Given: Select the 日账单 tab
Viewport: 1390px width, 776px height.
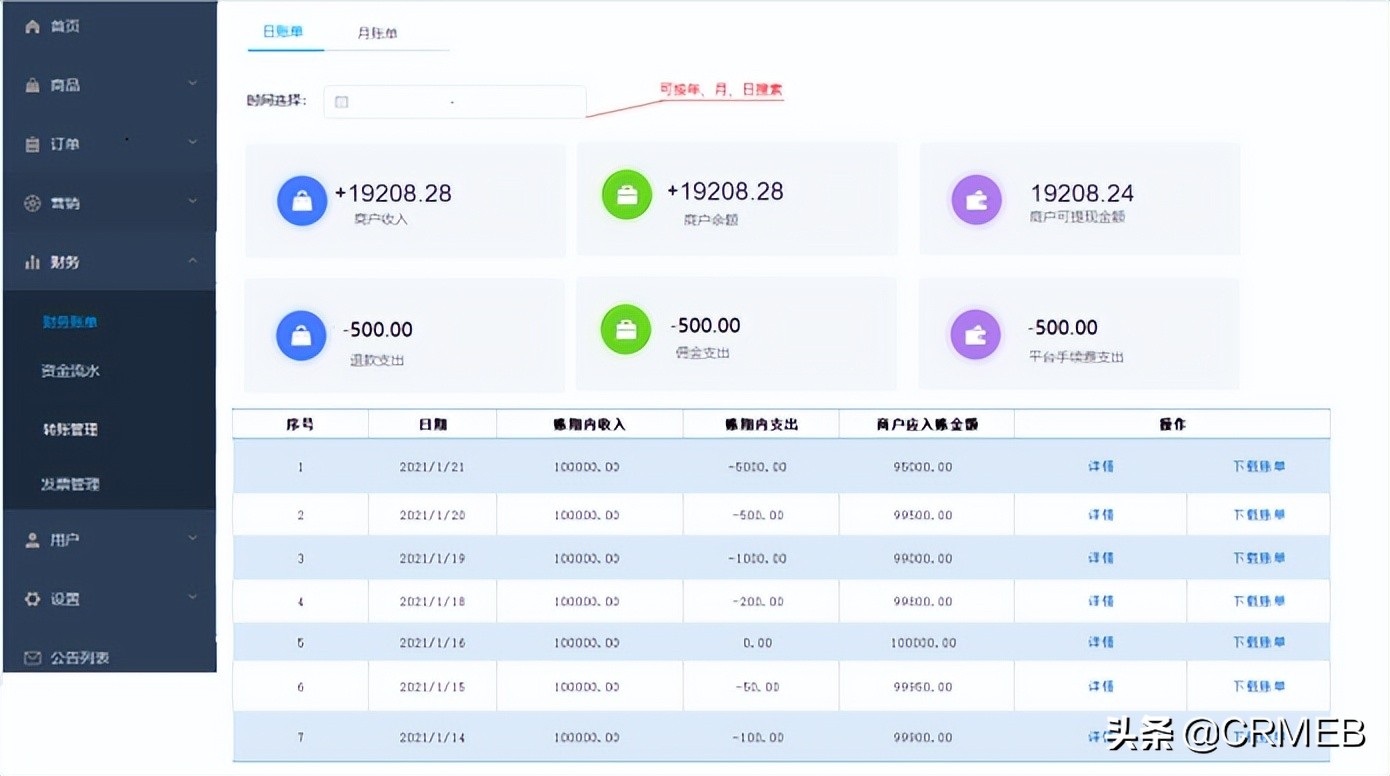Looking at the screenshot, I should [x=285, y=31].
